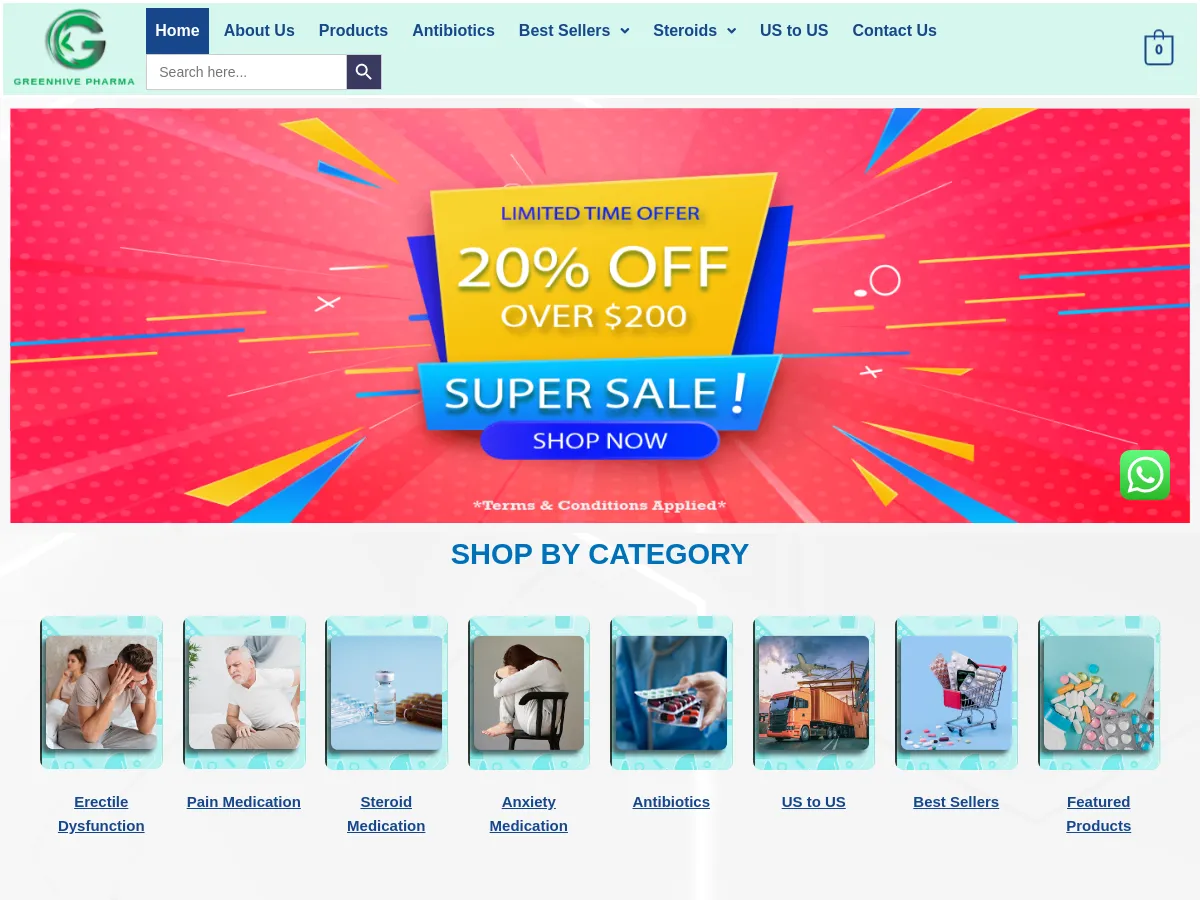This screenshot has width=1200, height=900.
Task: Focus the Search here input field
Action: pyautogui.click(x=247, y=72)
